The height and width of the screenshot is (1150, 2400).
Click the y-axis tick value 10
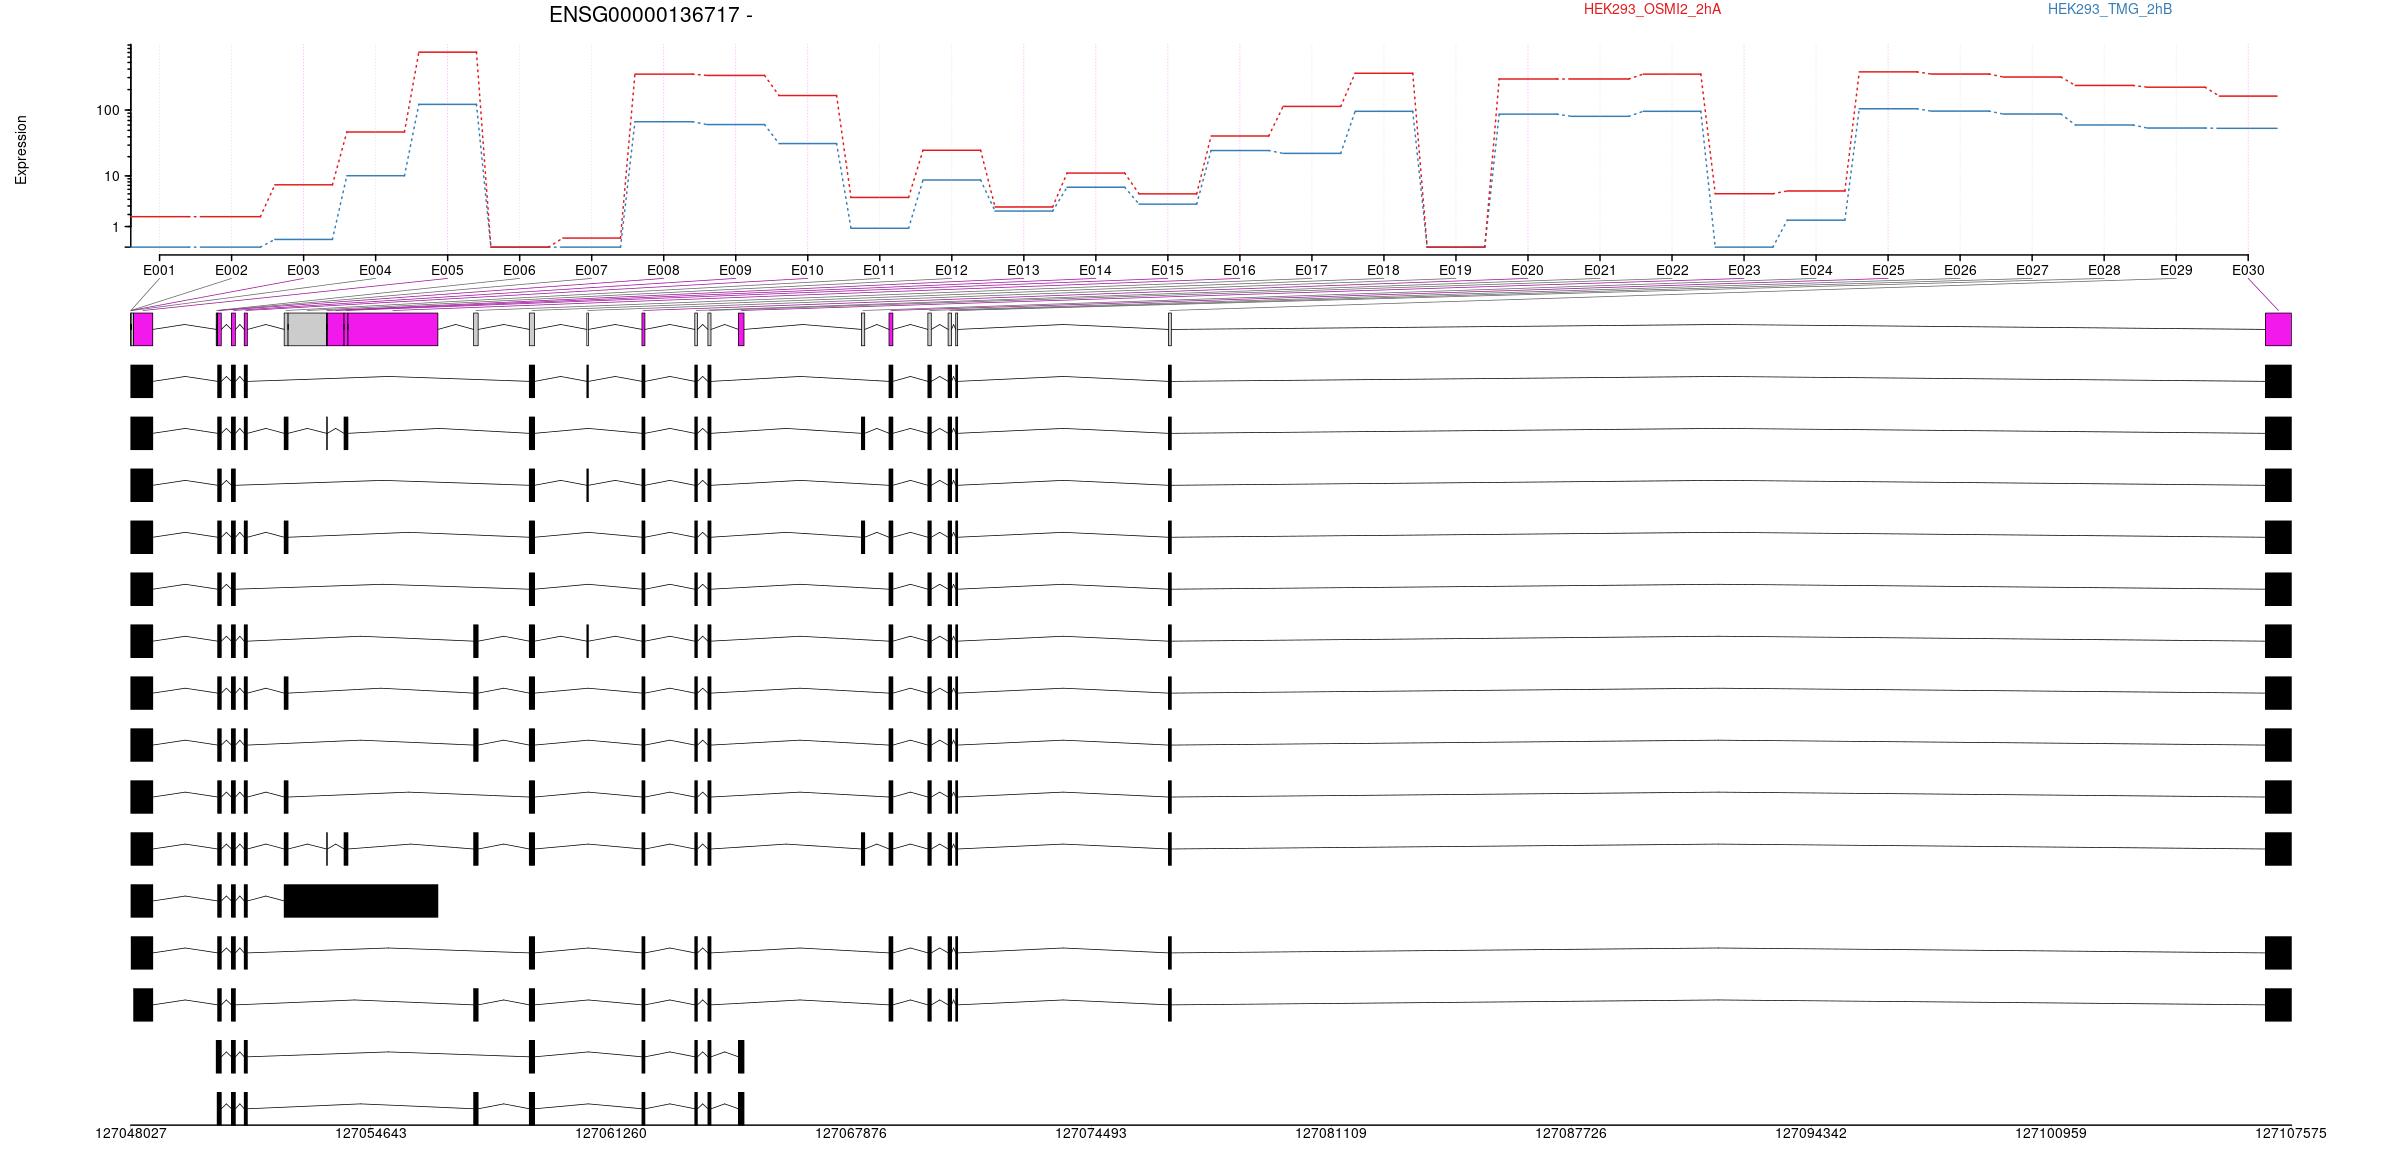[x=112, y=176]
